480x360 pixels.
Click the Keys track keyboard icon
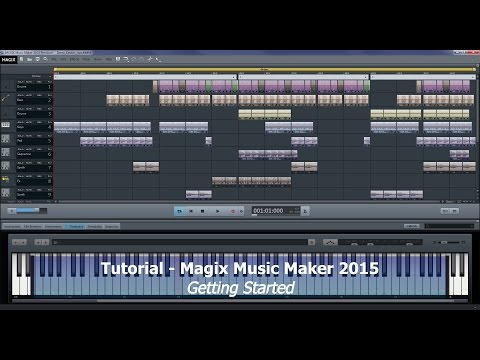click(x=6, y=125)
